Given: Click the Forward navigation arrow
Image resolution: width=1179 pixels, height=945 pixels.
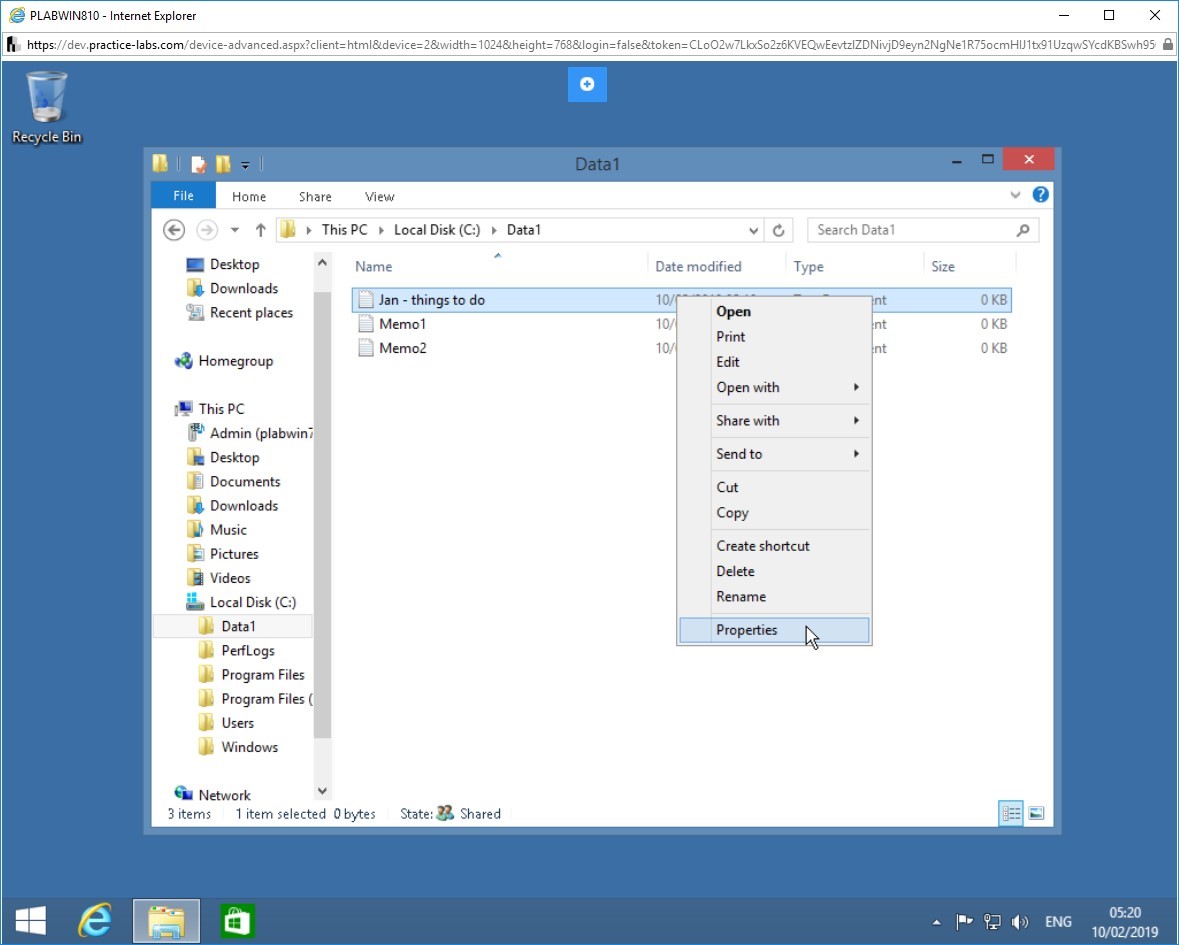Looking at the screenshot, I should point(207,230).
